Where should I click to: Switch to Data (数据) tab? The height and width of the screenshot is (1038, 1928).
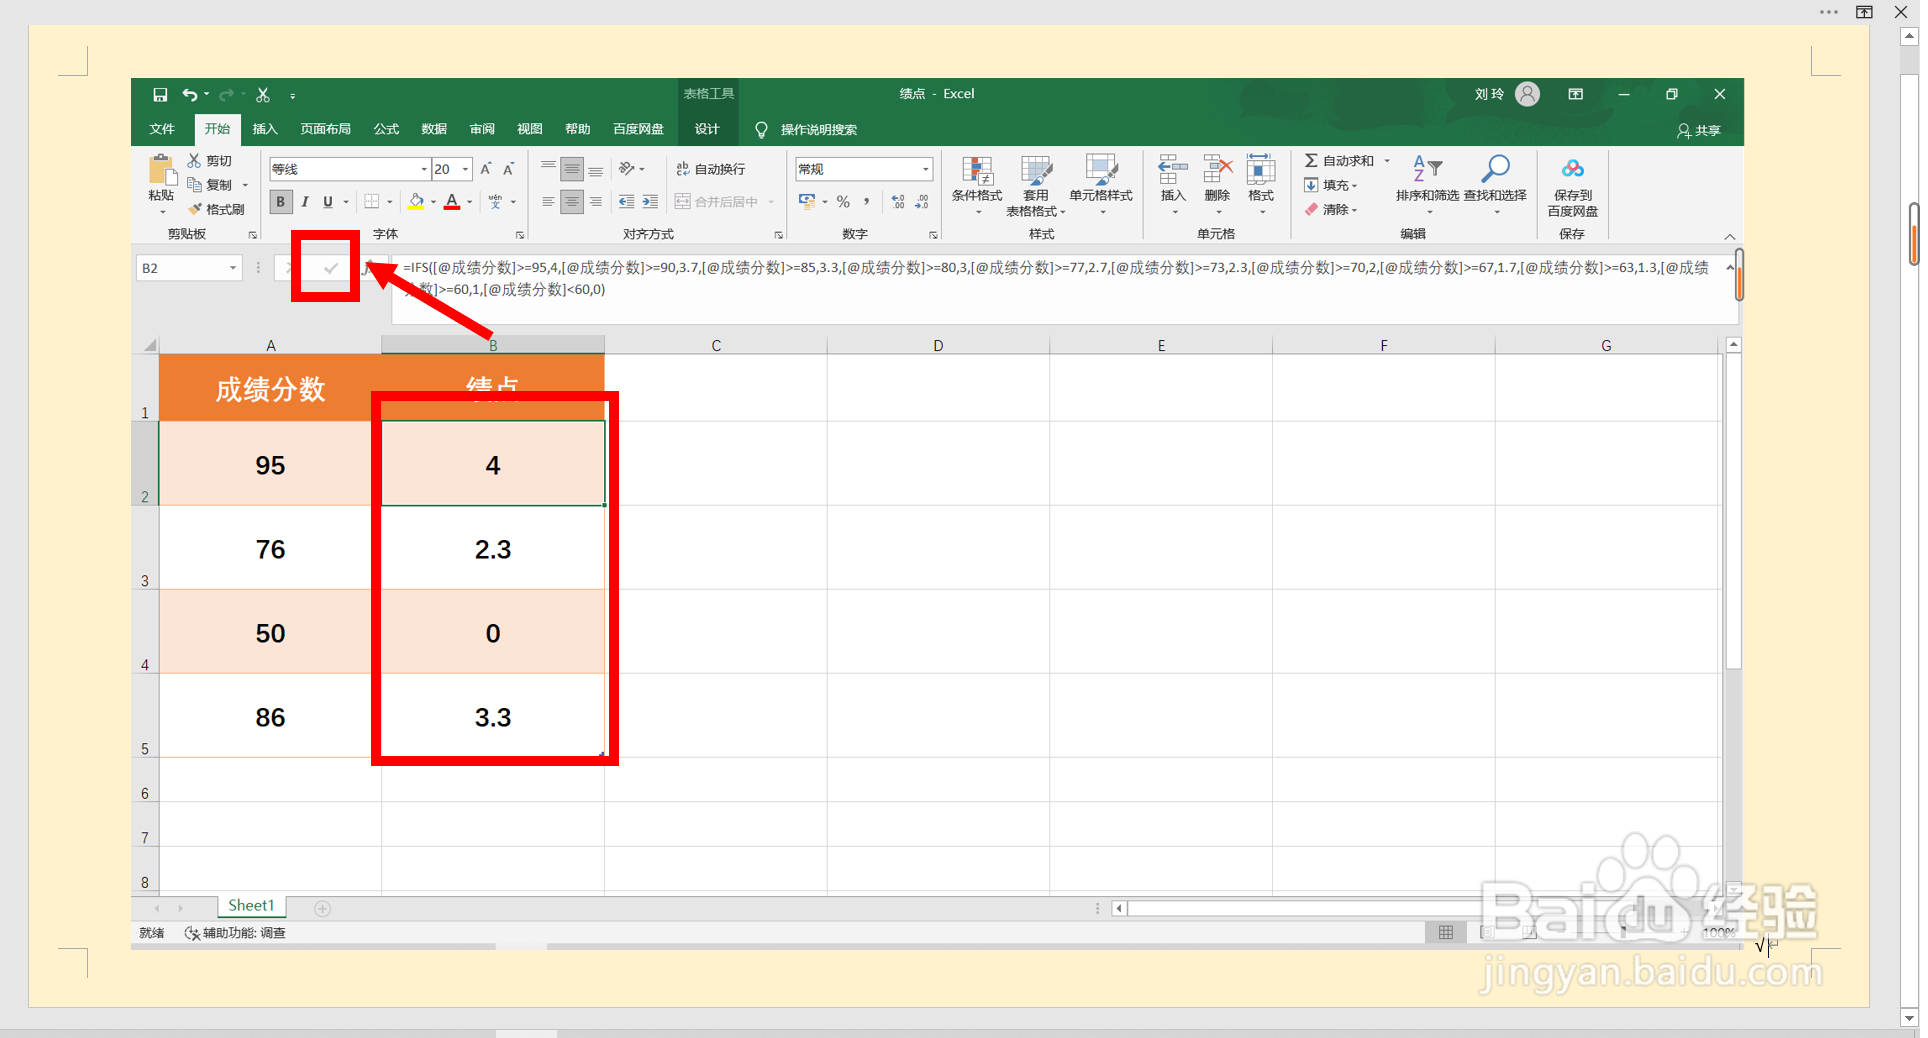tap(434, 129)
